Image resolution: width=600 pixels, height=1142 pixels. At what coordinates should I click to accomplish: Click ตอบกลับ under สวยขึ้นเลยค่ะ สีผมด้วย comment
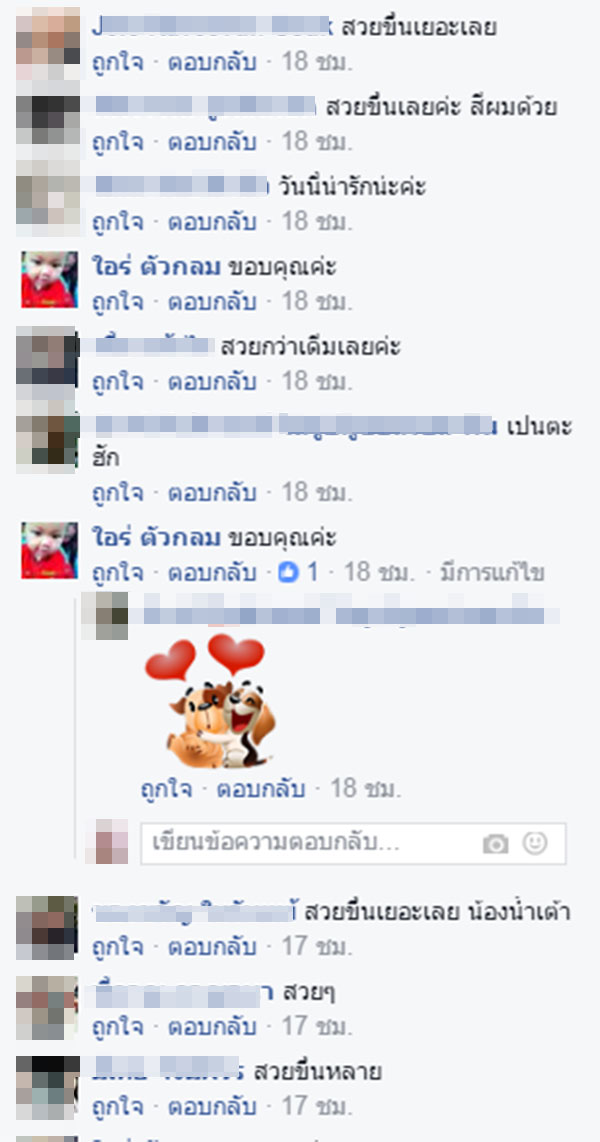pos(213,141)
